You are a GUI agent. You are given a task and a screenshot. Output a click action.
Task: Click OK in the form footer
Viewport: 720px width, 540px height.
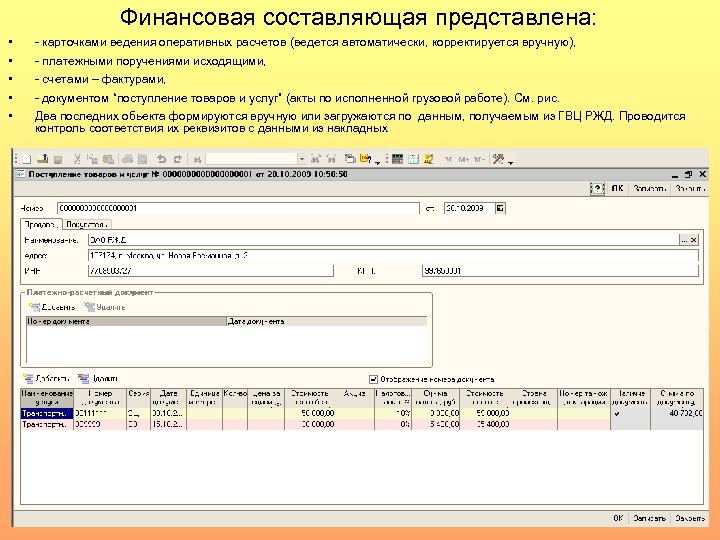[618, 518]
